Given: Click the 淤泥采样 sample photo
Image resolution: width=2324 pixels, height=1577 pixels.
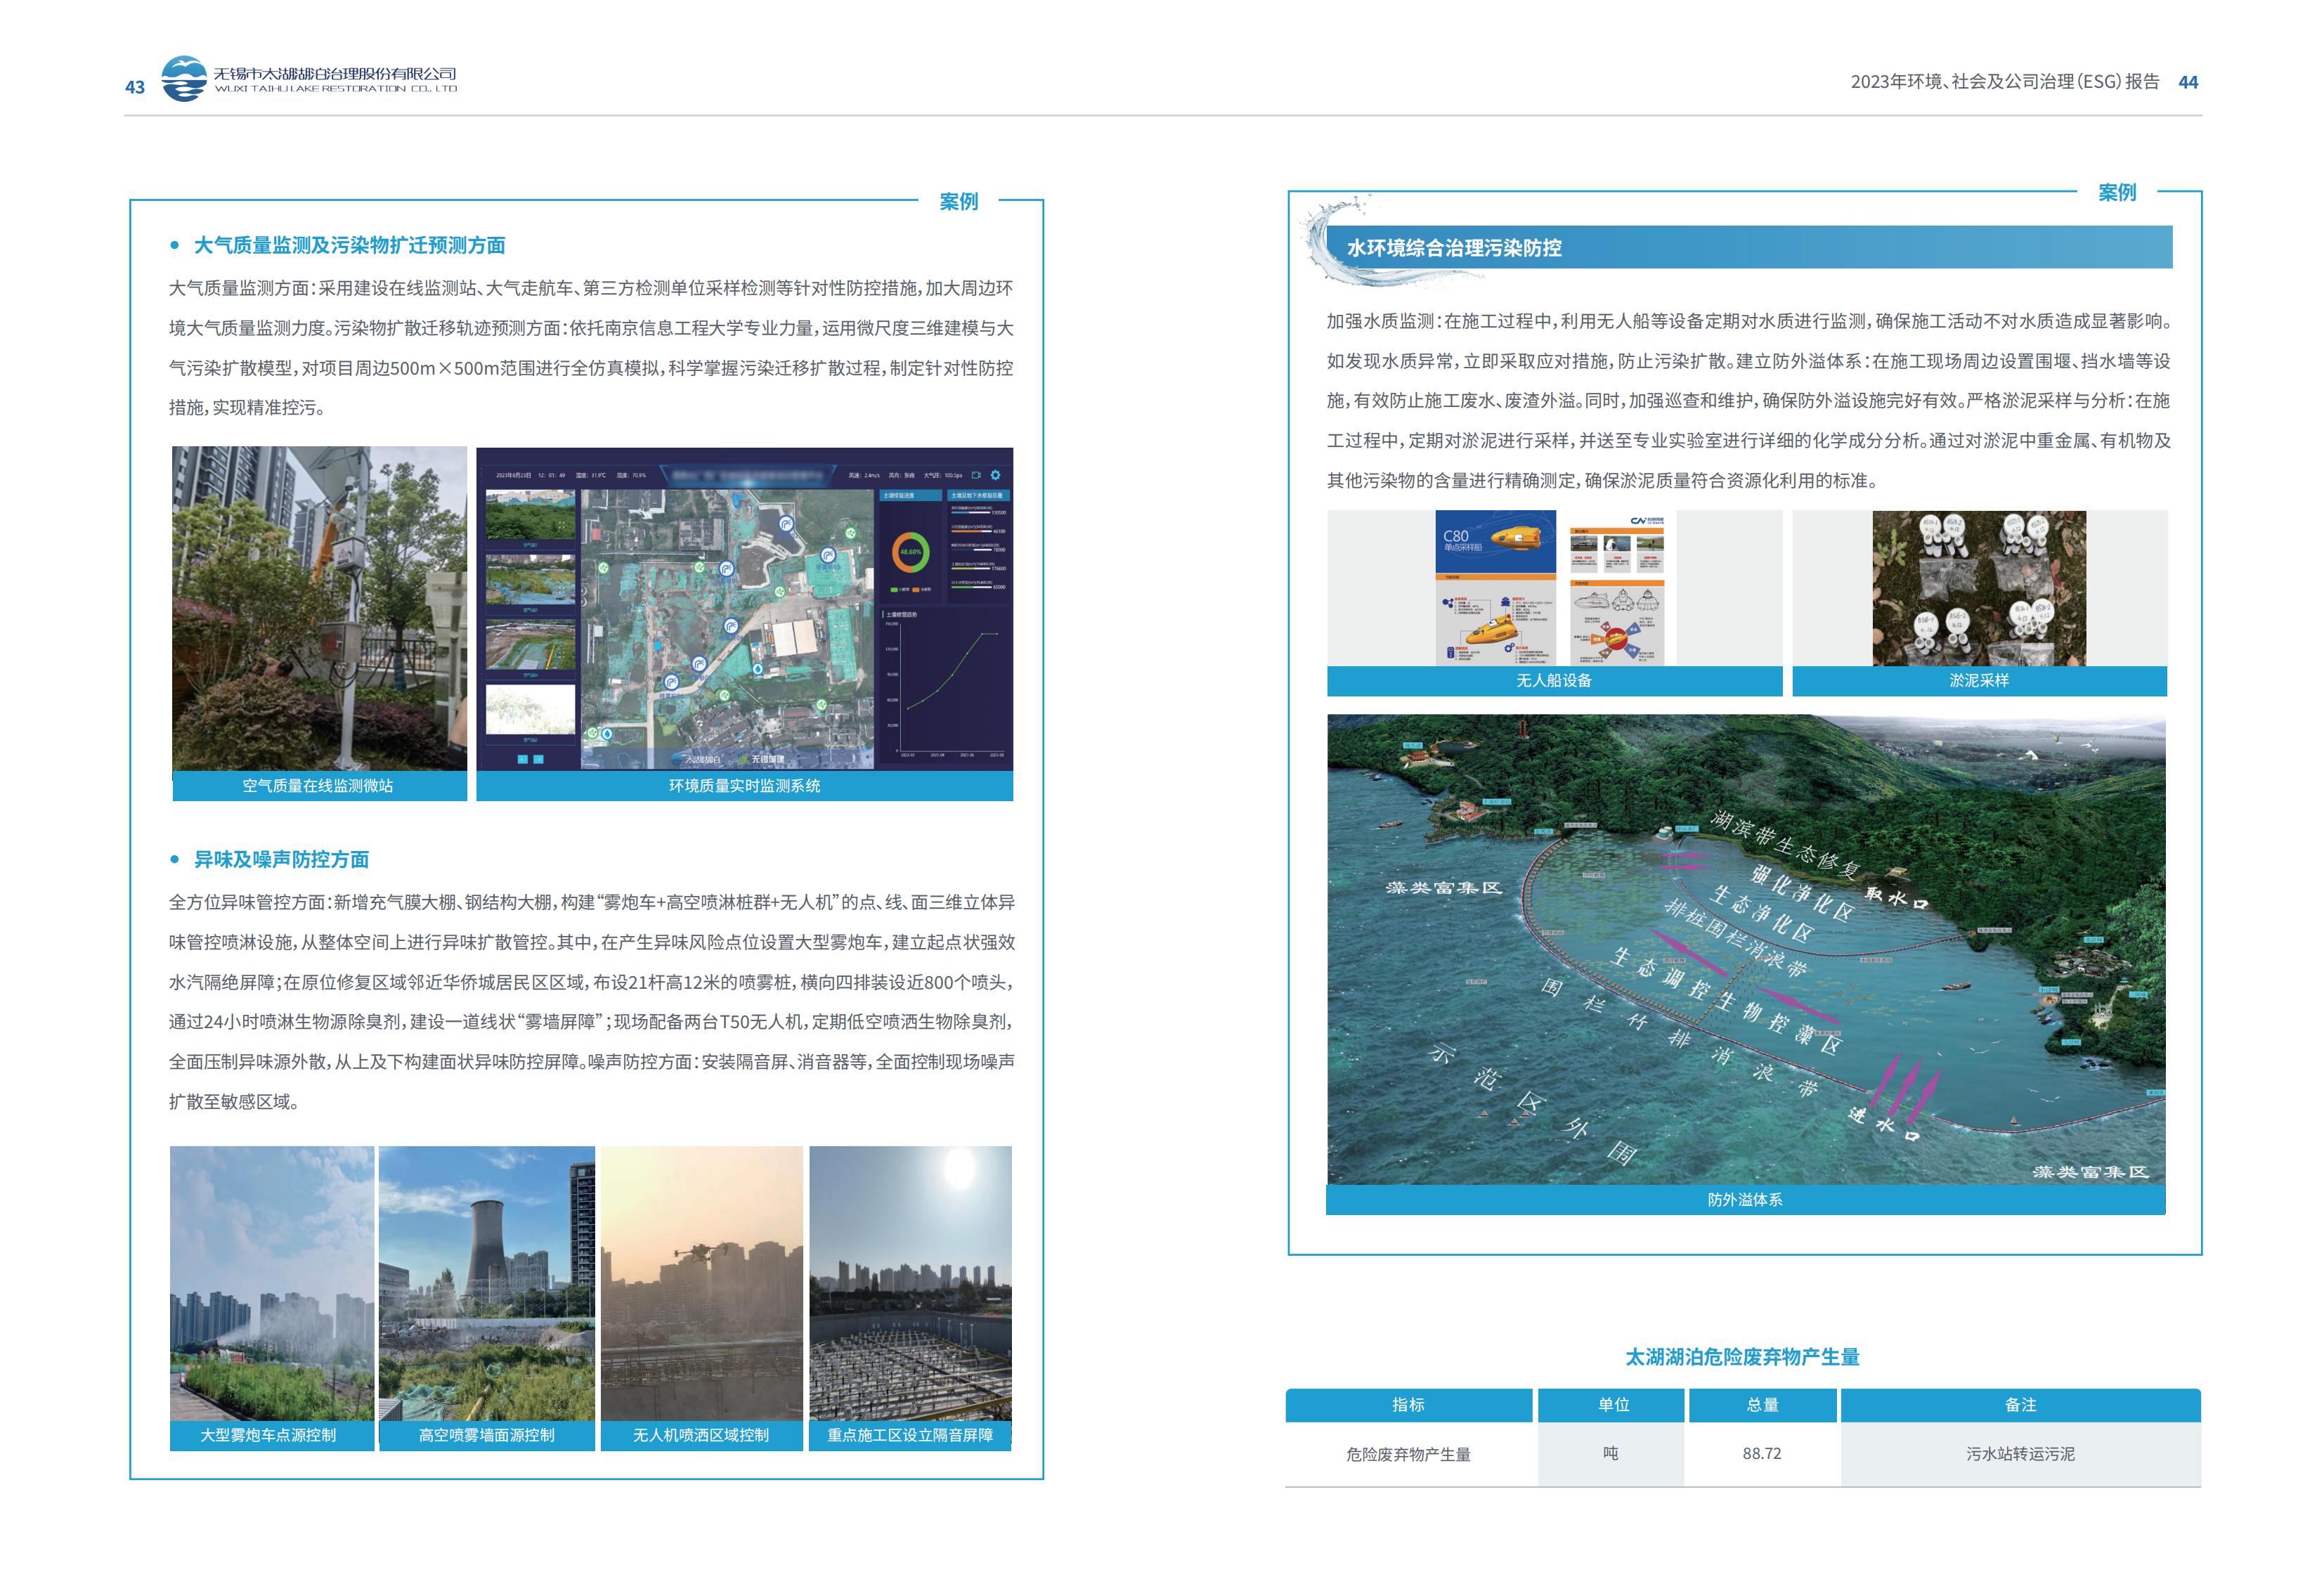Looking at the screenshot, I should point(1978,588).
